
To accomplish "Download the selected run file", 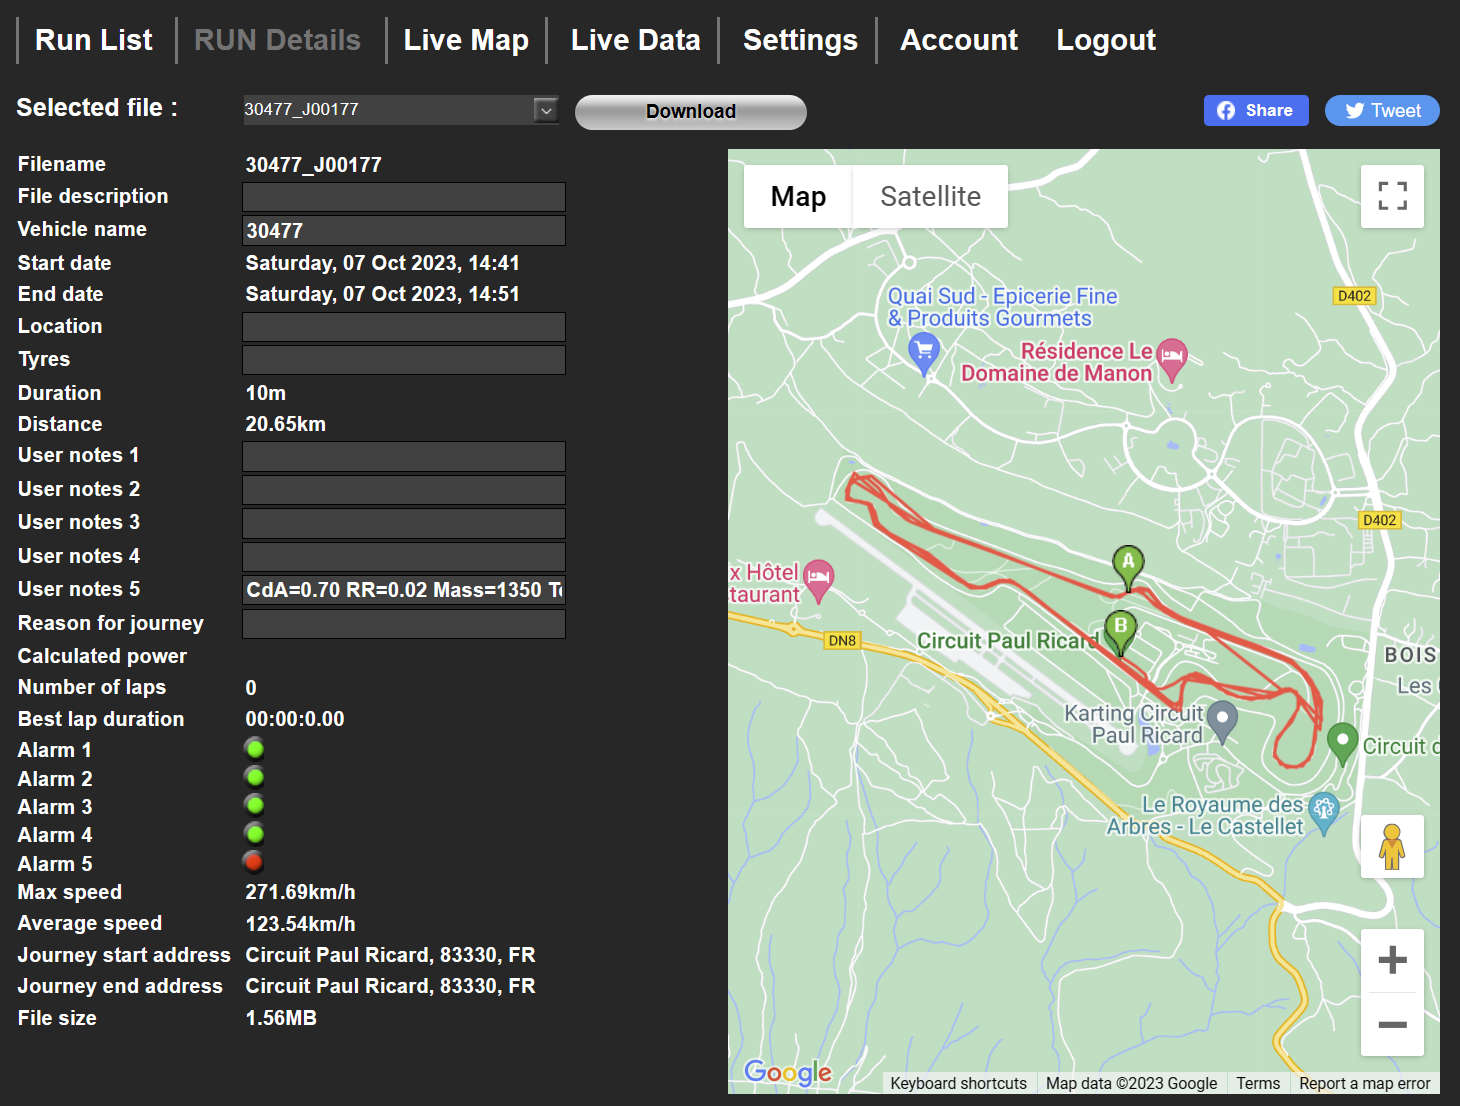I will (x=690, y=112).
